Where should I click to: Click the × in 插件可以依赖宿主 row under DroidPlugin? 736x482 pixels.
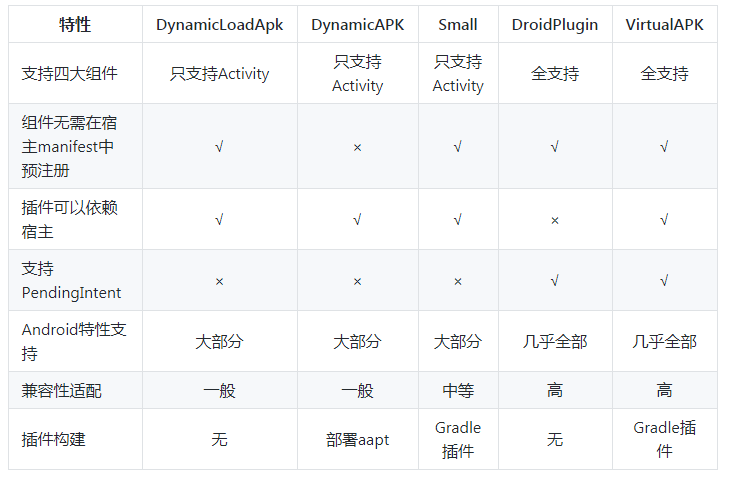(x=555, y=220)
